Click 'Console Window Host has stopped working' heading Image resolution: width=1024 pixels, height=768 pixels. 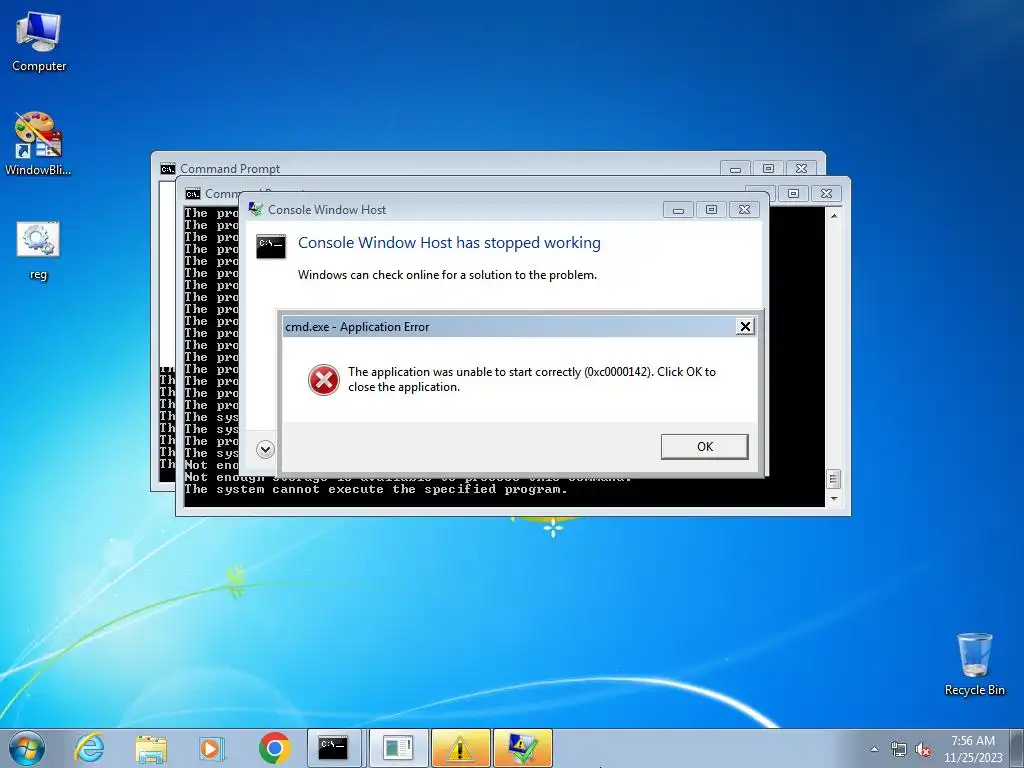point(449,243)
